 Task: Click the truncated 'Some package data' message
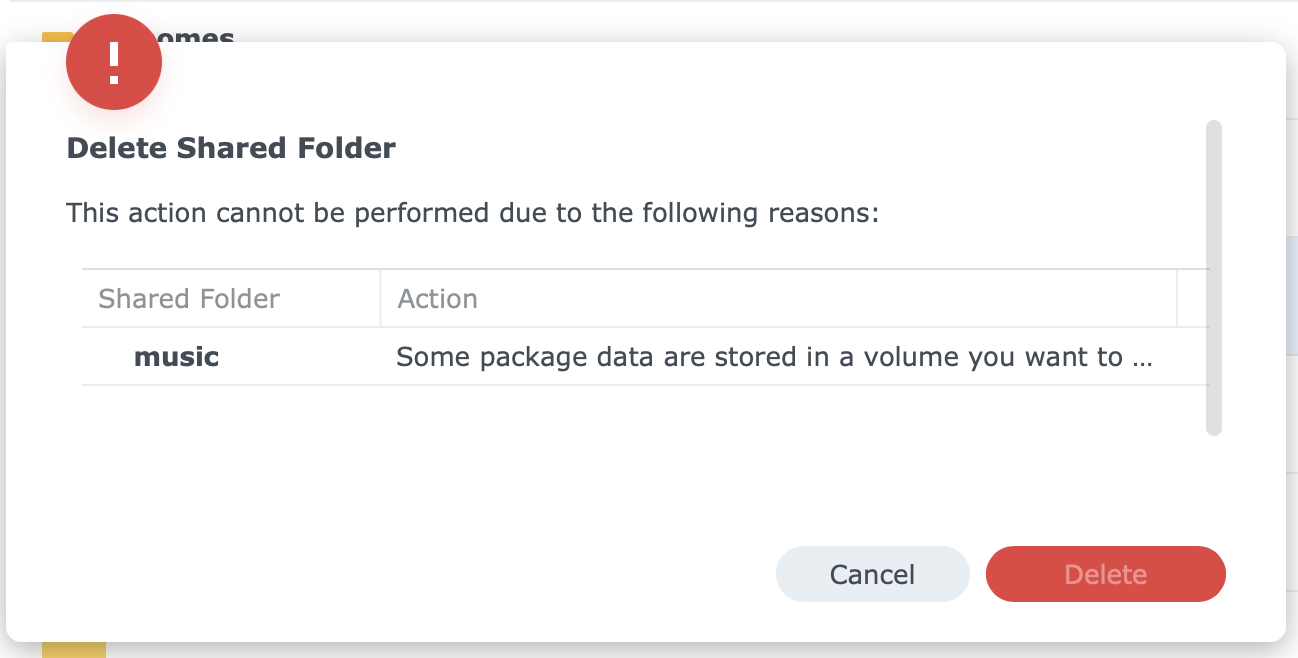click(x=774, y=357)
